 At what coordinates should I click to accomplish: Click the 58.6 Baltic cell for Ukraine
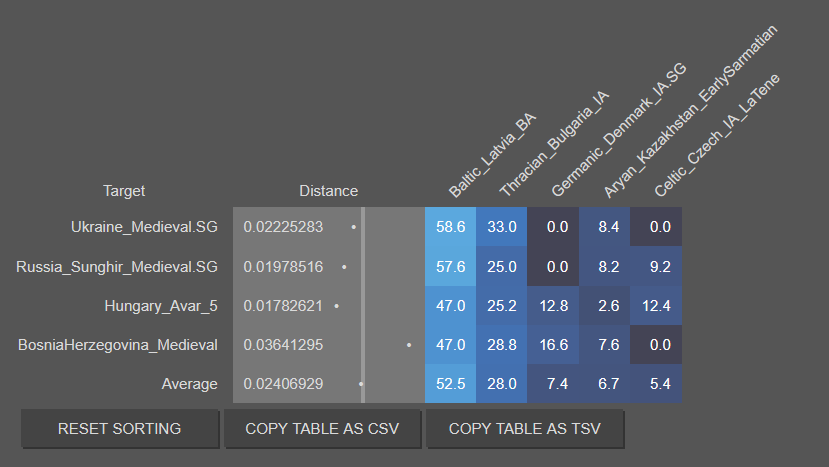click(450, 227)
